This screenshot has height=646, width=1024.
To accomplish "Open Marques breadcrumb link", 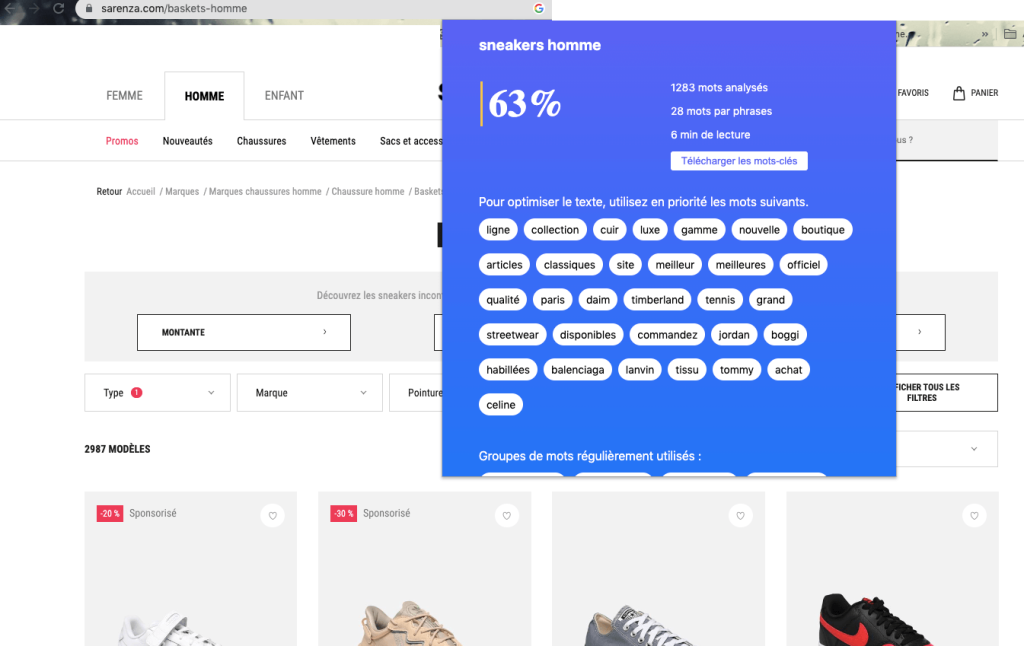I will pos(182,191).
